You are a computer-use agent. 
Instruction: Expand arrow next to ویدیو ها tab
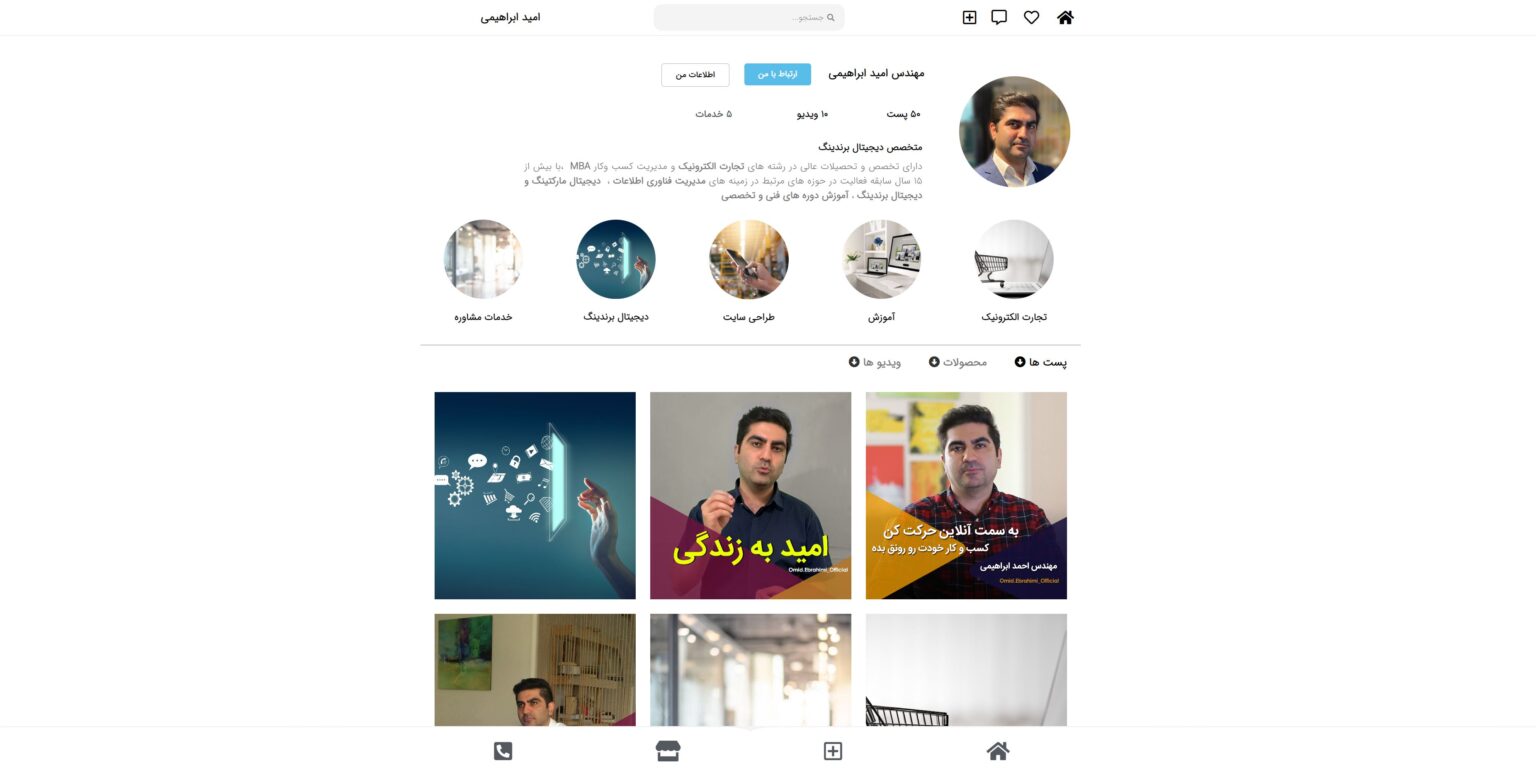point(854,362)
